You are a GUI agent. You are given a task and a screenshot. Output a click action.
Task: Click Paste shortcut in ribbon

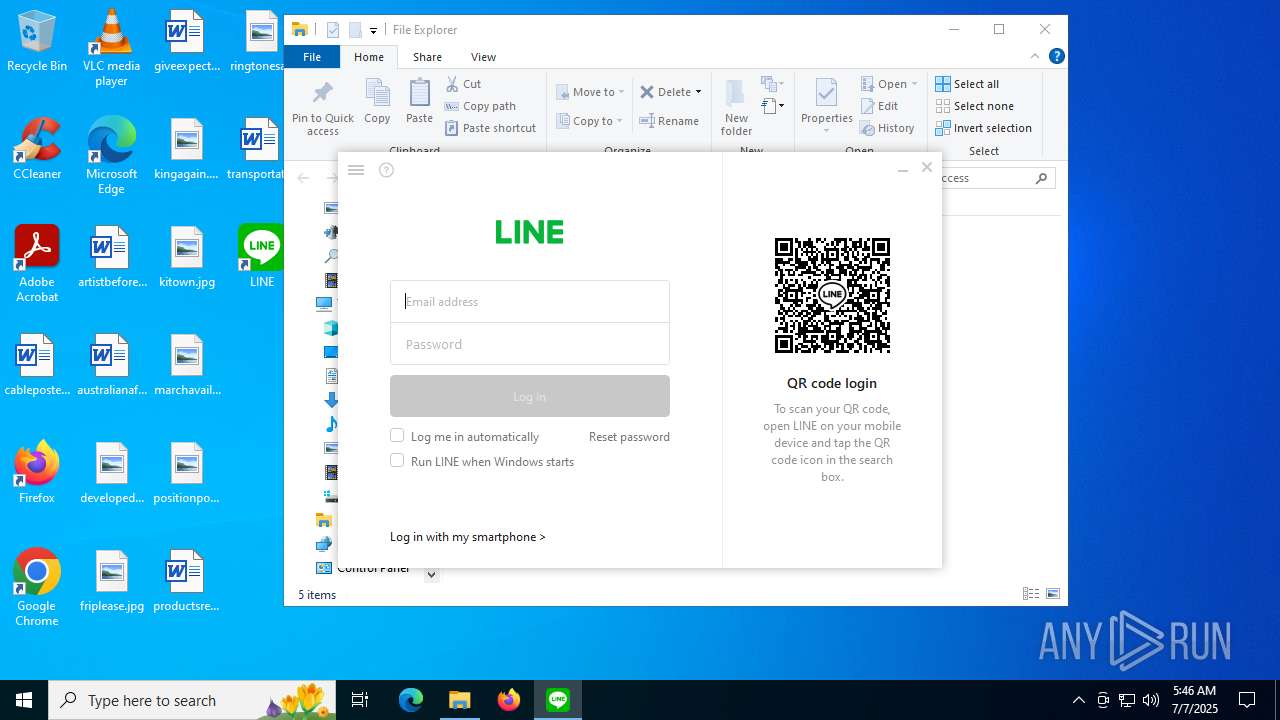[x=490, y=128]
